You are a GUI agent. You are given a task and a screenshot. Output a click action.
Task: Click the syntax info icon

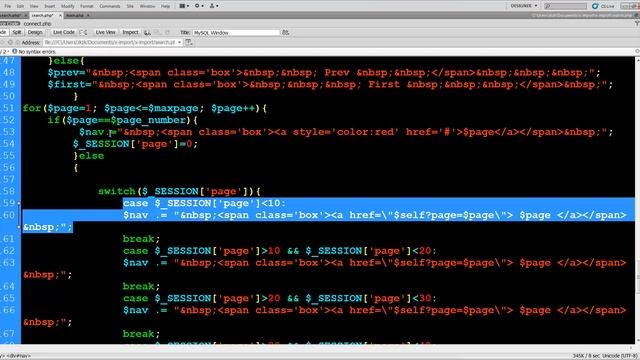coord(14,51)
